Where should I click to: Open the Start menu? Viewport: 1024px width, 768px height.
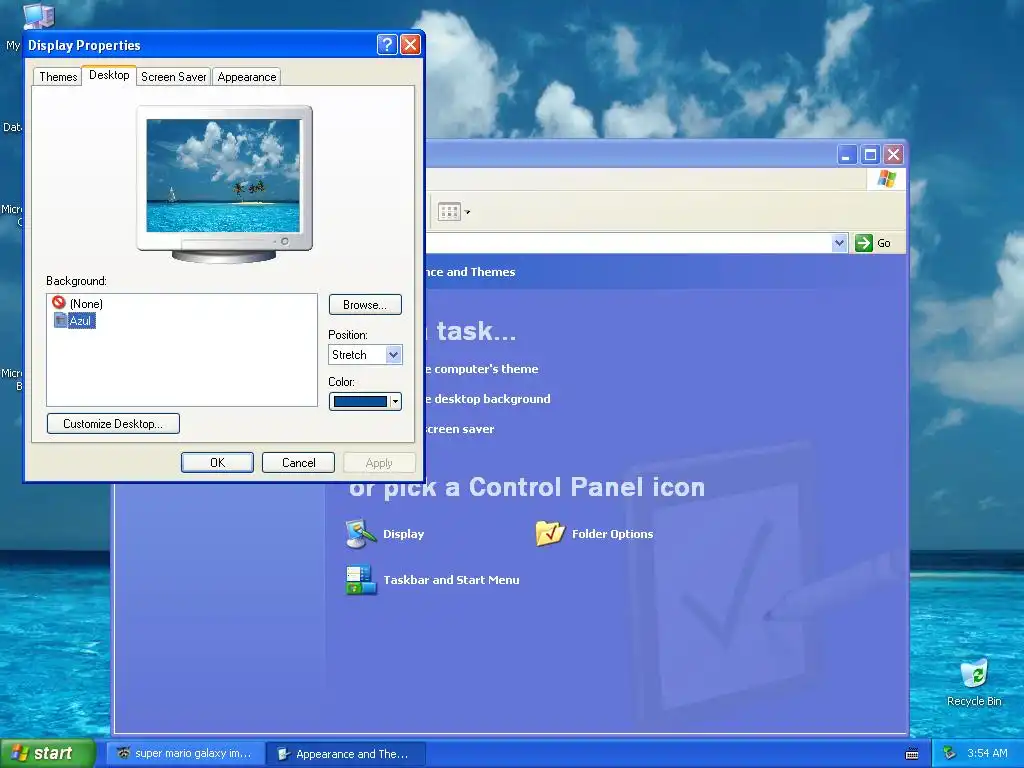(47, 753)
